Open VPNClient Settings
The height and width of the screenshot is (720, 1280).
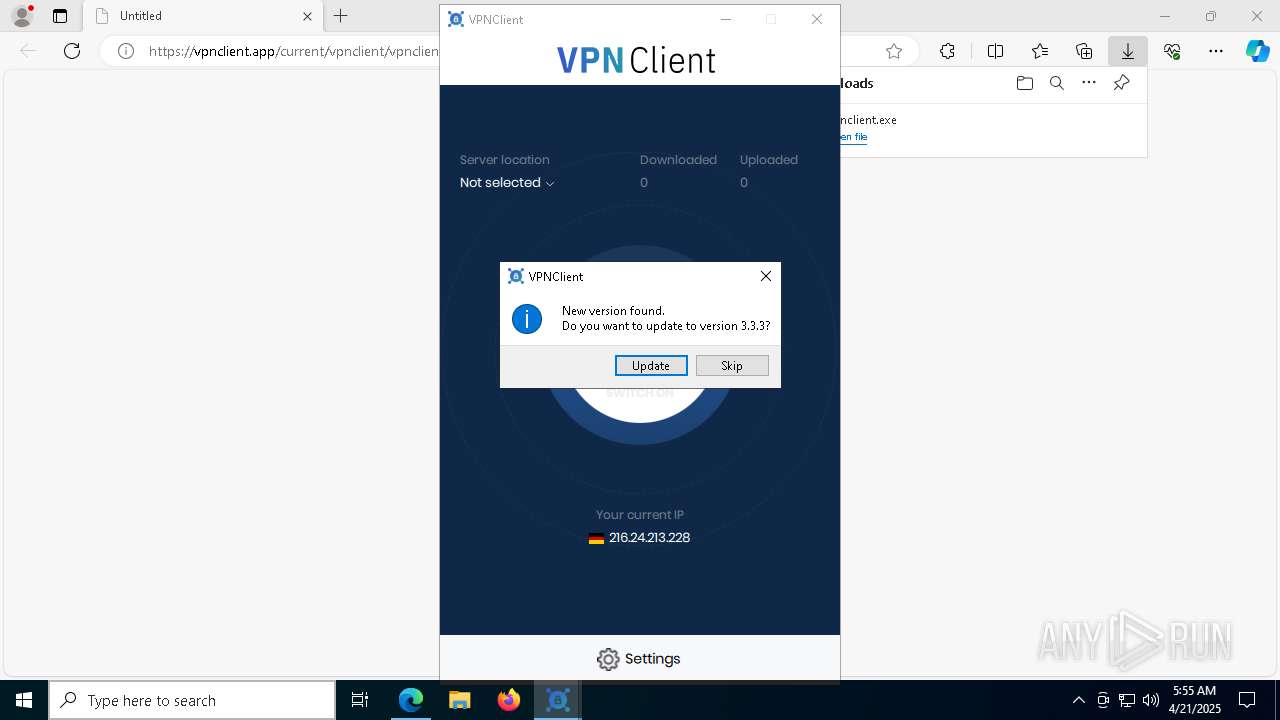click(639, 659)
